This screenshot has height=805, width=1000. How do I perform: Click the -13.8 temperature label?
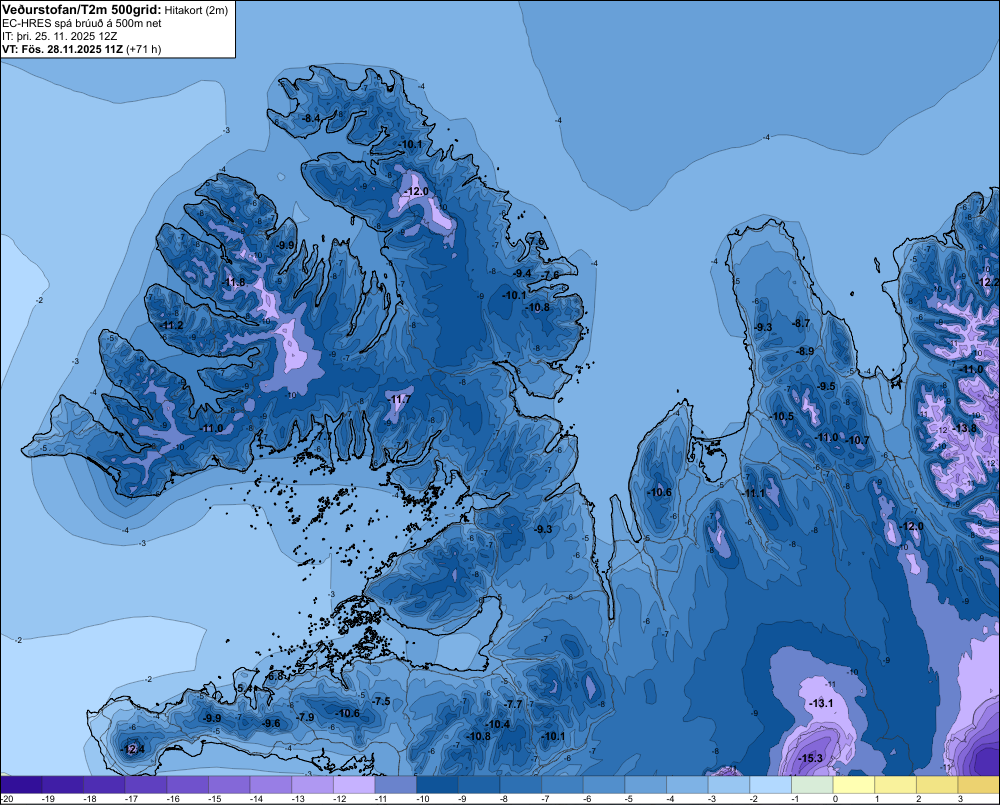(x=963, y=428)
